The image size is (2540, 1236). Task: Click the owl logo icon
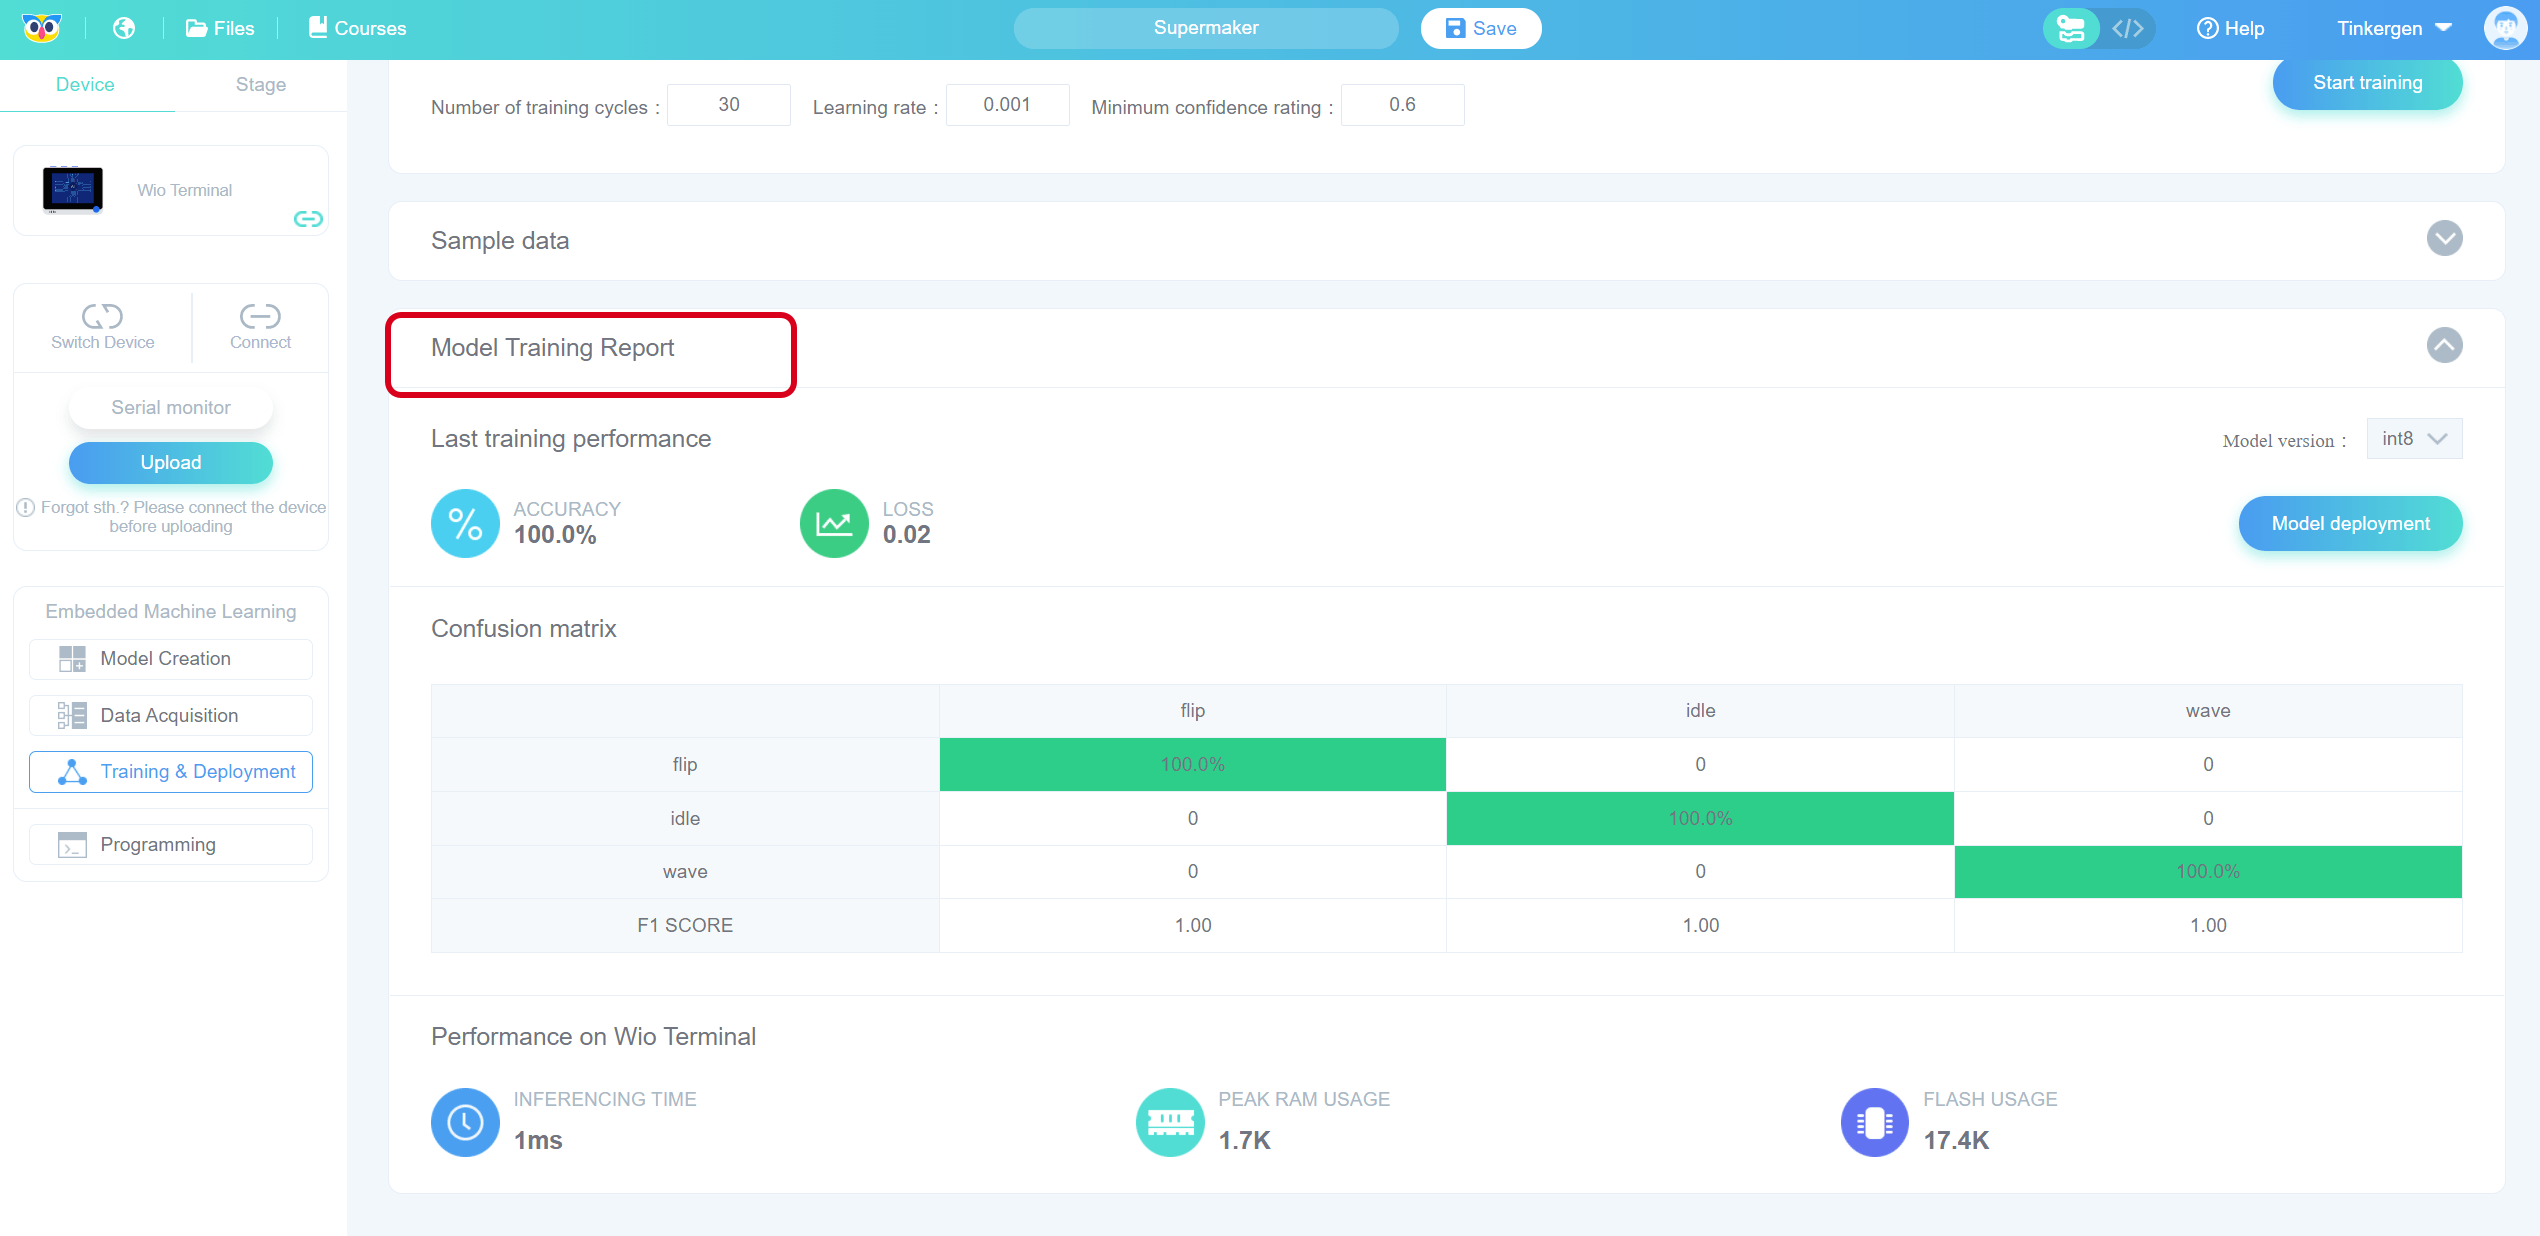point(41,28)
